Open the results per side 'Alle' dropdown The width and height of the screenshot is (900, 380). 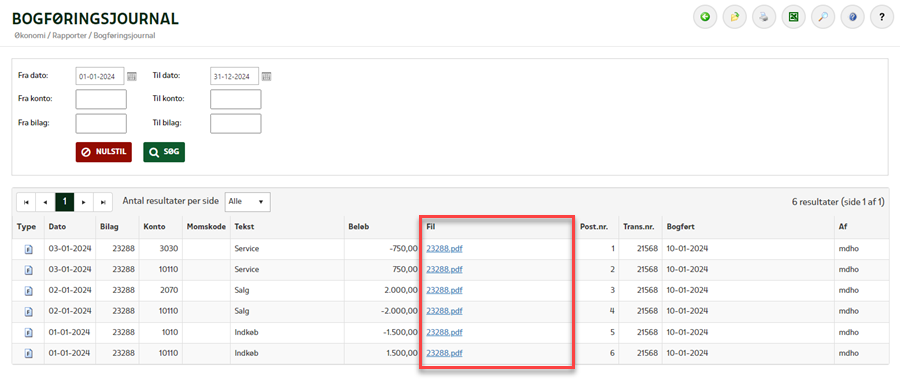[x=247, y=202]
